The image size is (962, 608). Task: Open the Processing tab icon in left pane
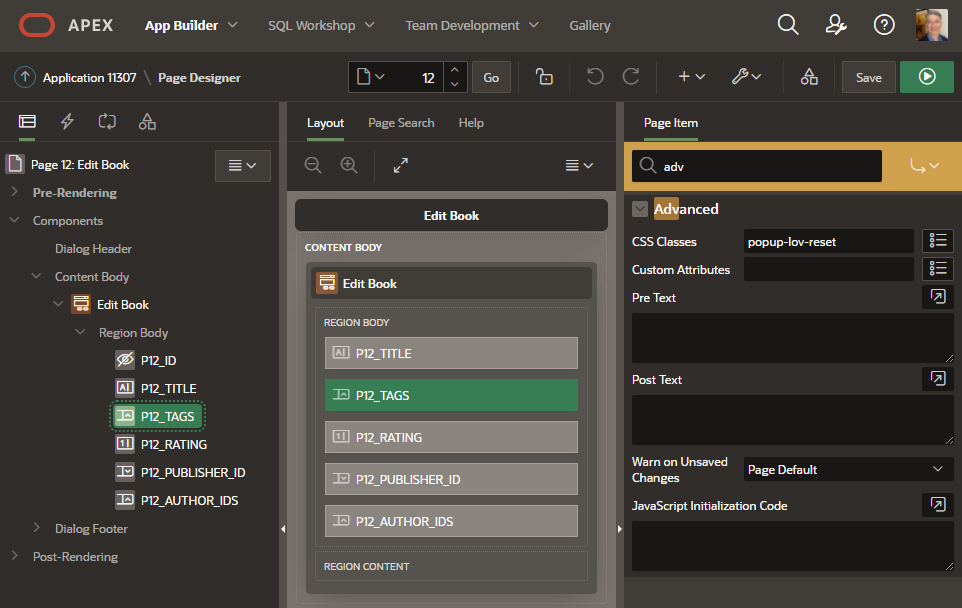pyautogui.click(x=107, y=122)
